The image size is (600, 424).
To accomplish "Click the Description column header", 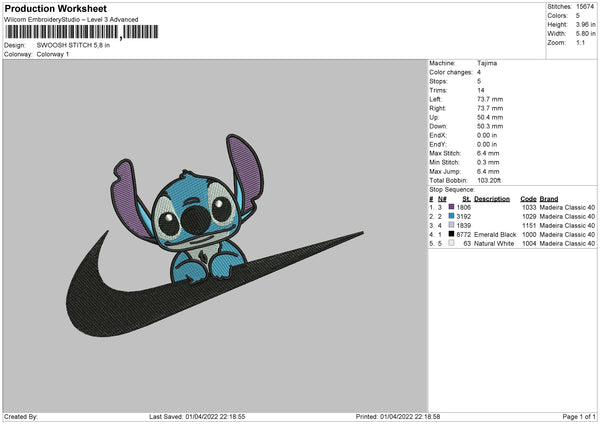I will 492,199.
